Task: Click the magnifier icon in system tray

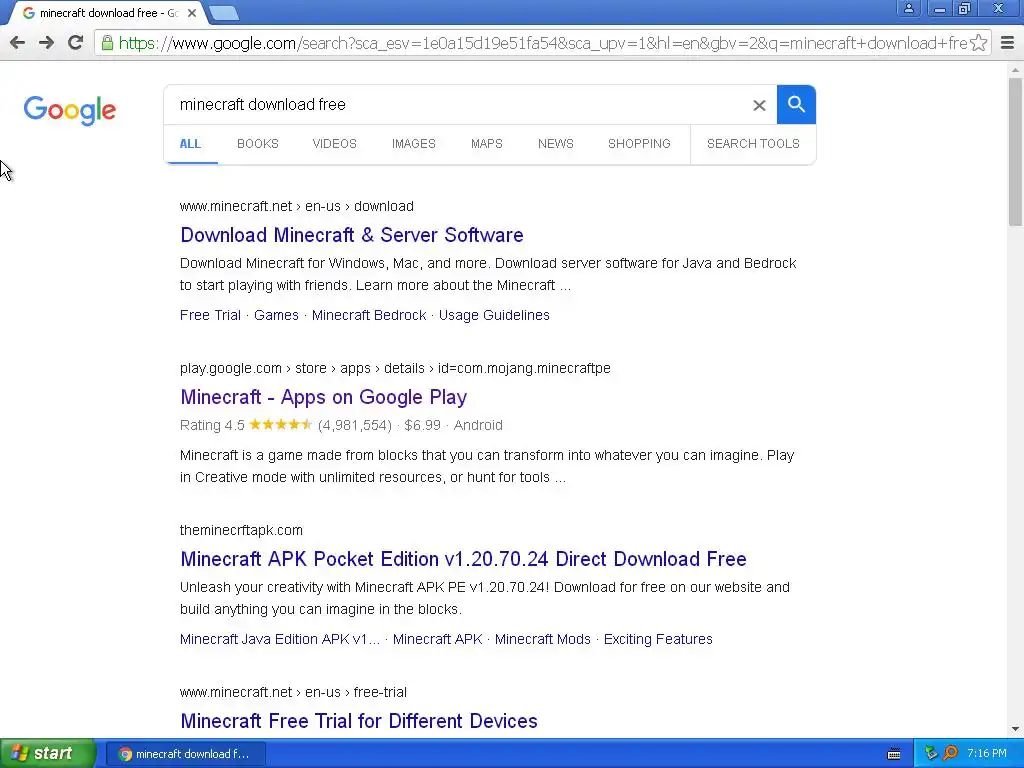Action: [x=950, y=754]
